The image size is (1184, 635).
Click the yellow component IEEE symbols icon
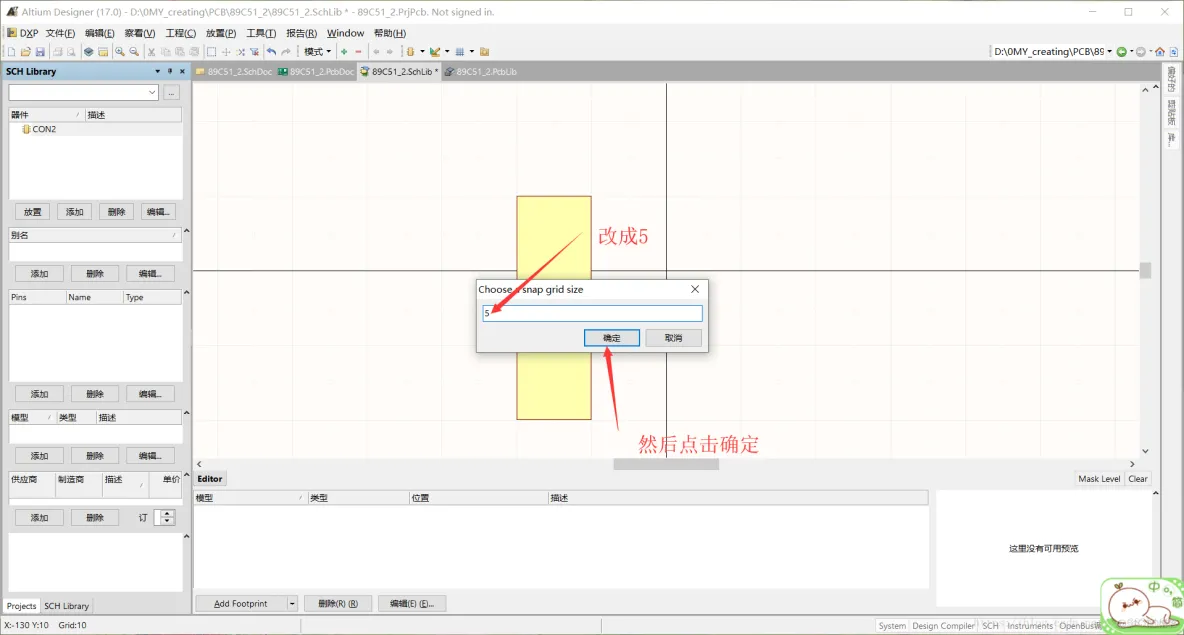point(410,52)
